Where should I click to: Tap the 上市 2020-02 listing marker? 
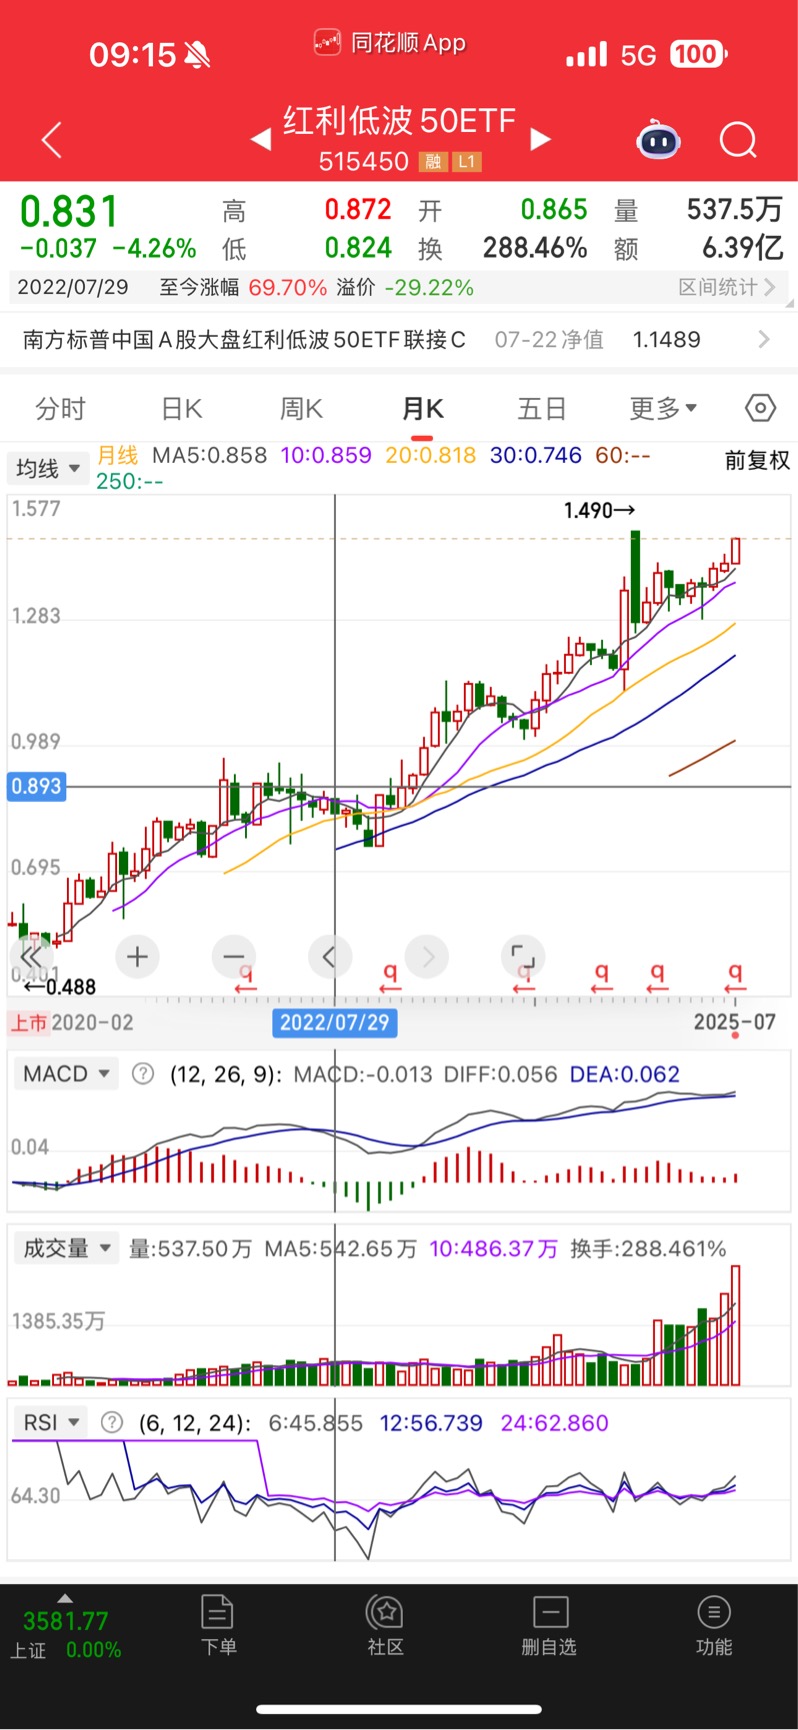[72, 1023]
